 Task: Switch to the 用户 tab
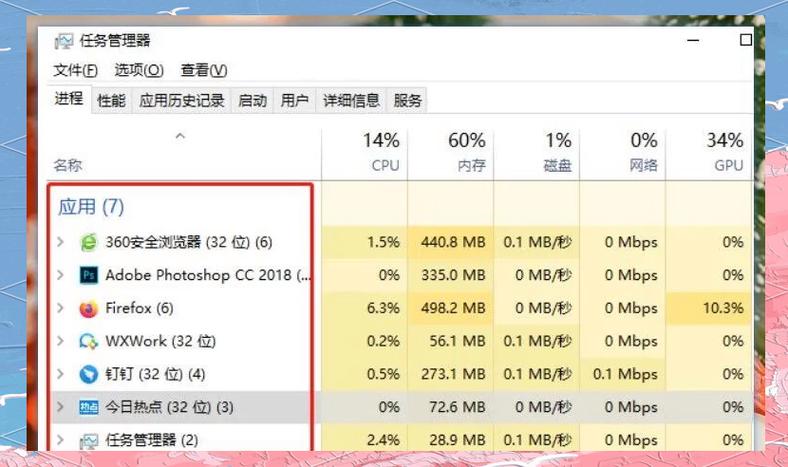click(294, 101)
